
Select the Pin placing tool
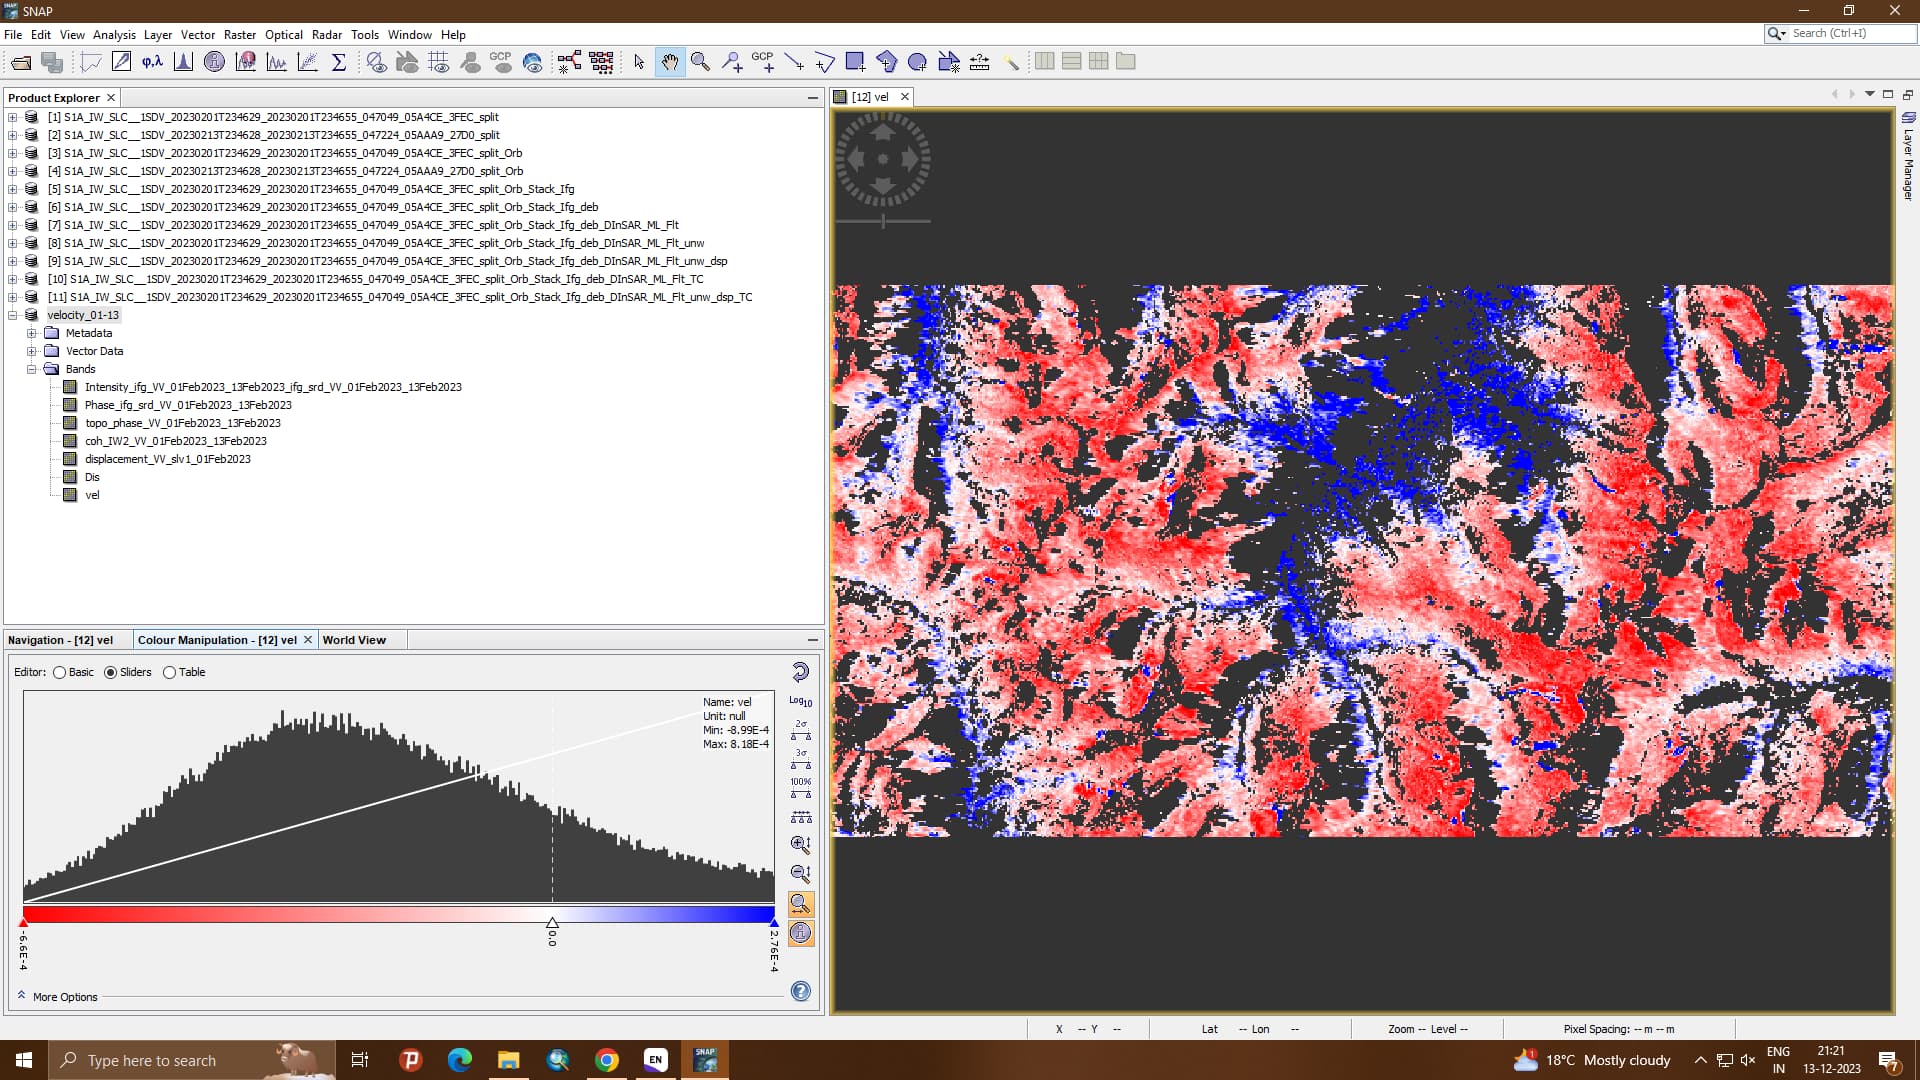coord(731,61)
